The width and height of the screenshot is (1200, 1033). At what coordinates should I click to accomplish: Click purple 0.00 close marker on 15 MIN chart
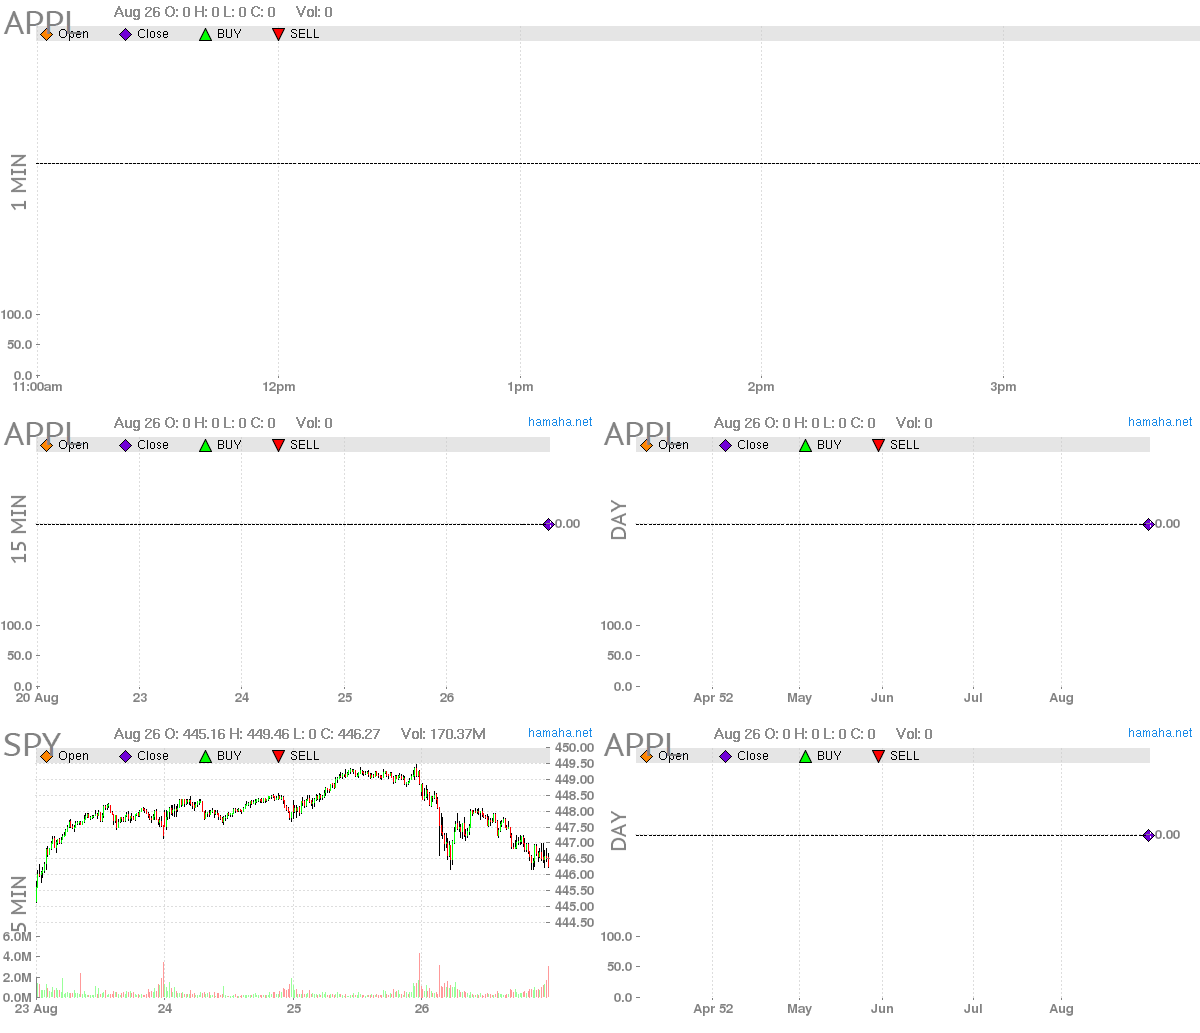(x=548, y=524)
